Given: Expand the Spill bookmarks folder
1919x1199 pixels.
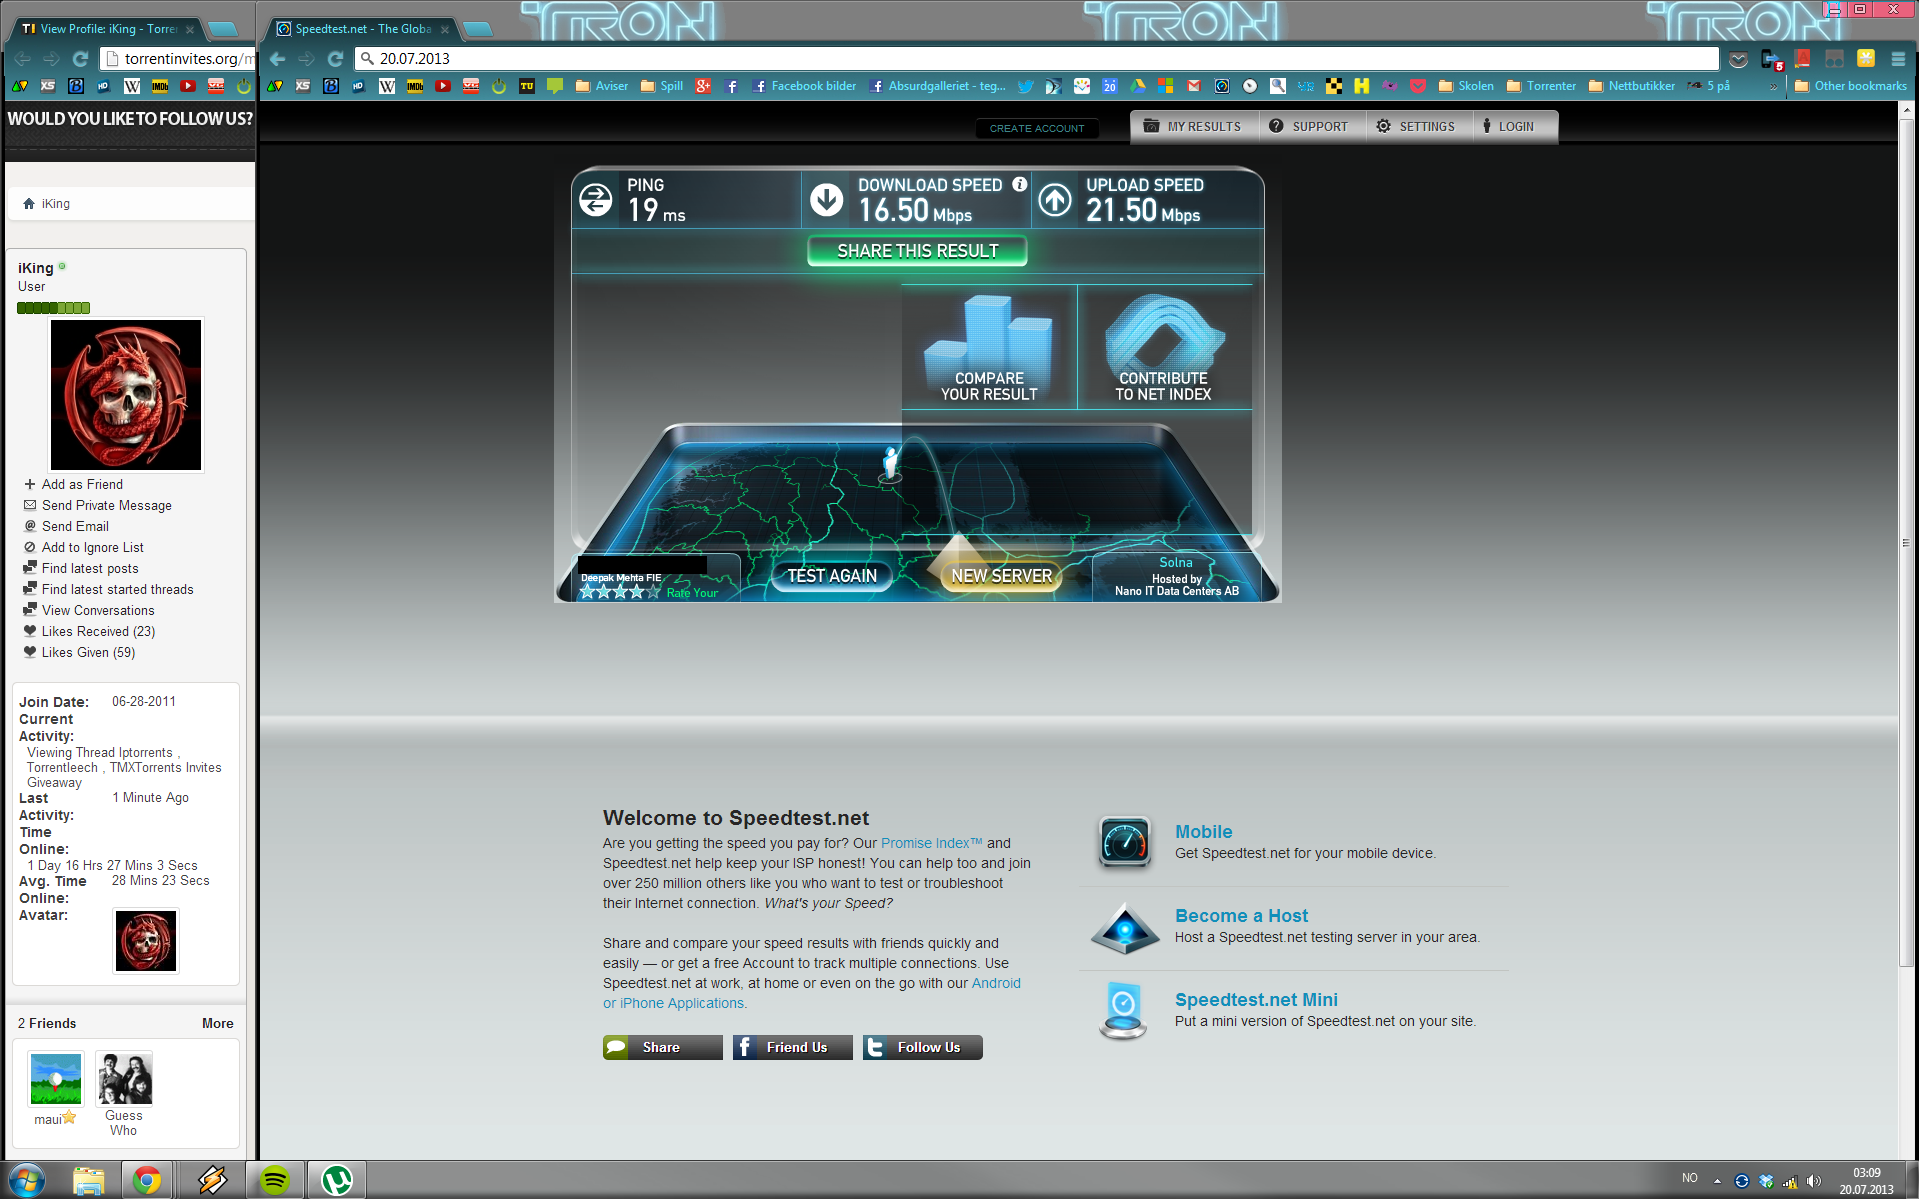Looking at the screenshot, I should point(662,86).
